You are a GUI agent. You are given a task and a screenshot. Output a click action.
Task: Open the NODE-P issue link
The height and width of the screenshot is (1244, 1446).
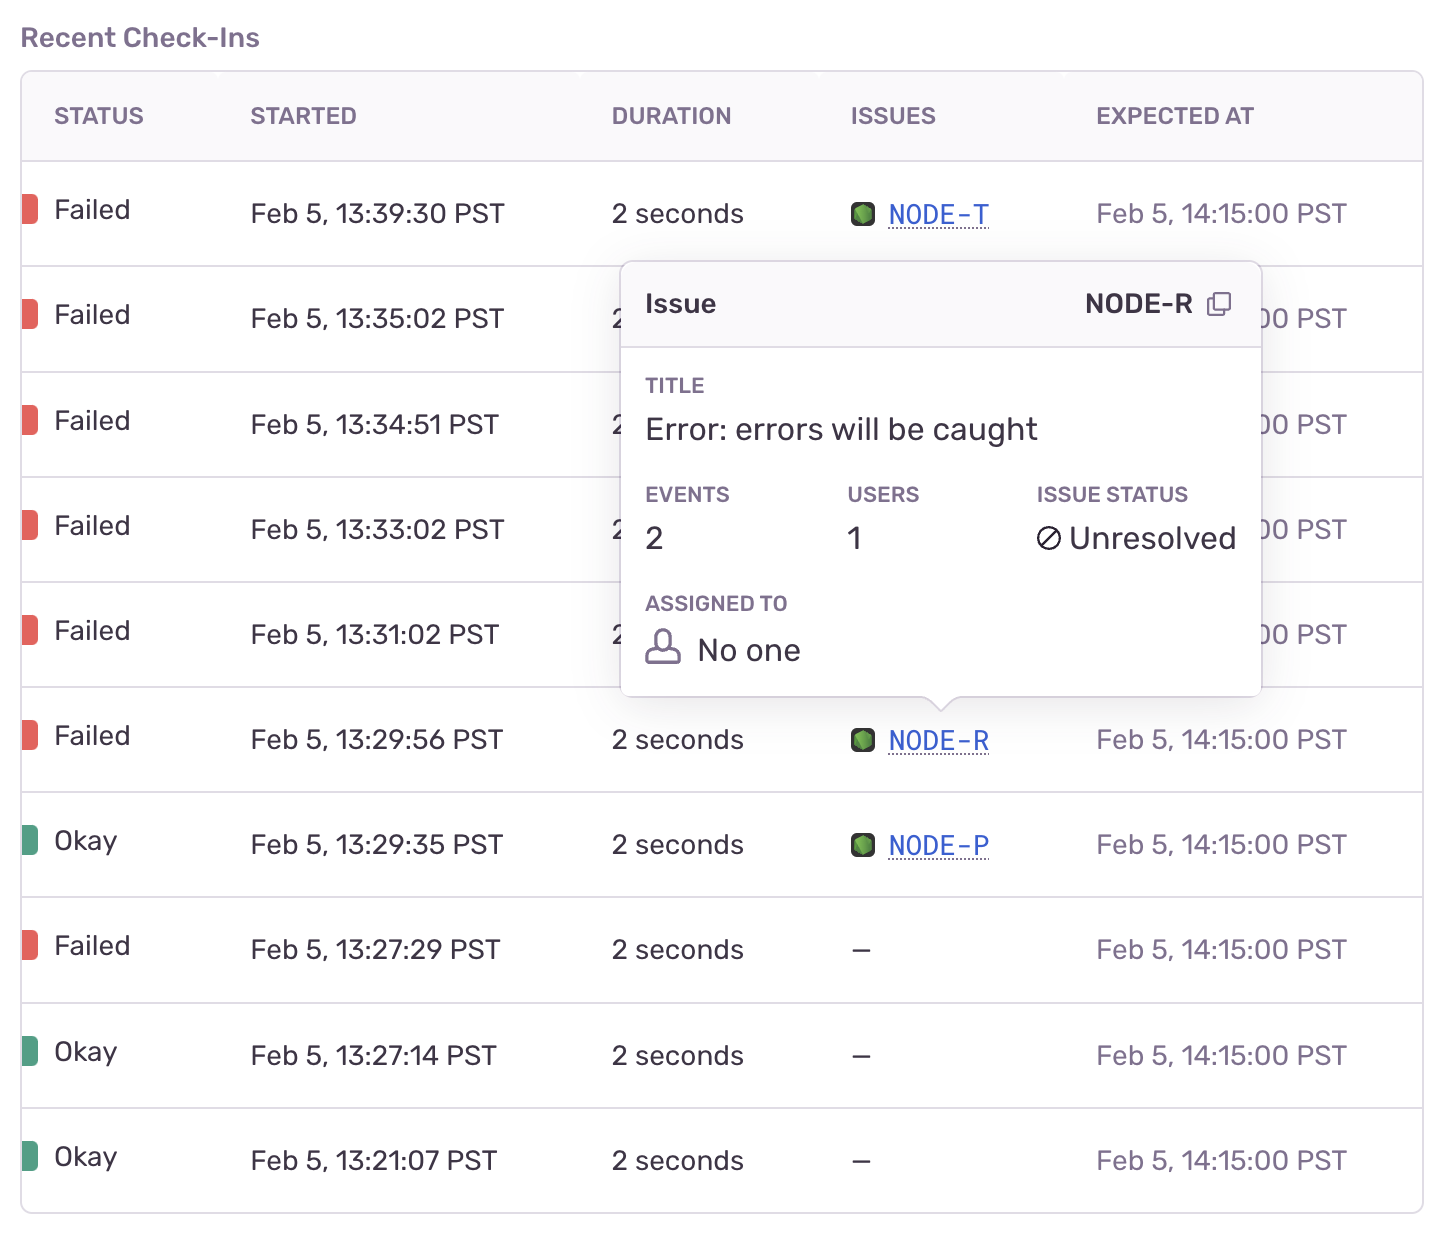(938, 846)
